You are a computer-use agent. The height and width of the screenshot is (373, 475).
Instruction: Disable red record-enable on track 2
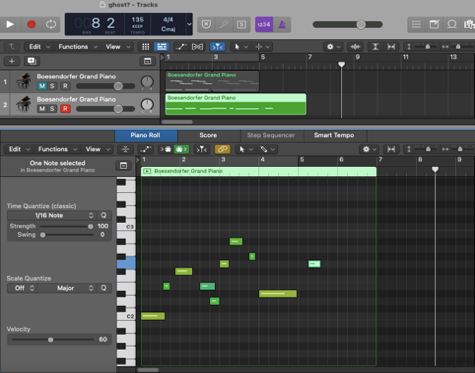point(65,109)
